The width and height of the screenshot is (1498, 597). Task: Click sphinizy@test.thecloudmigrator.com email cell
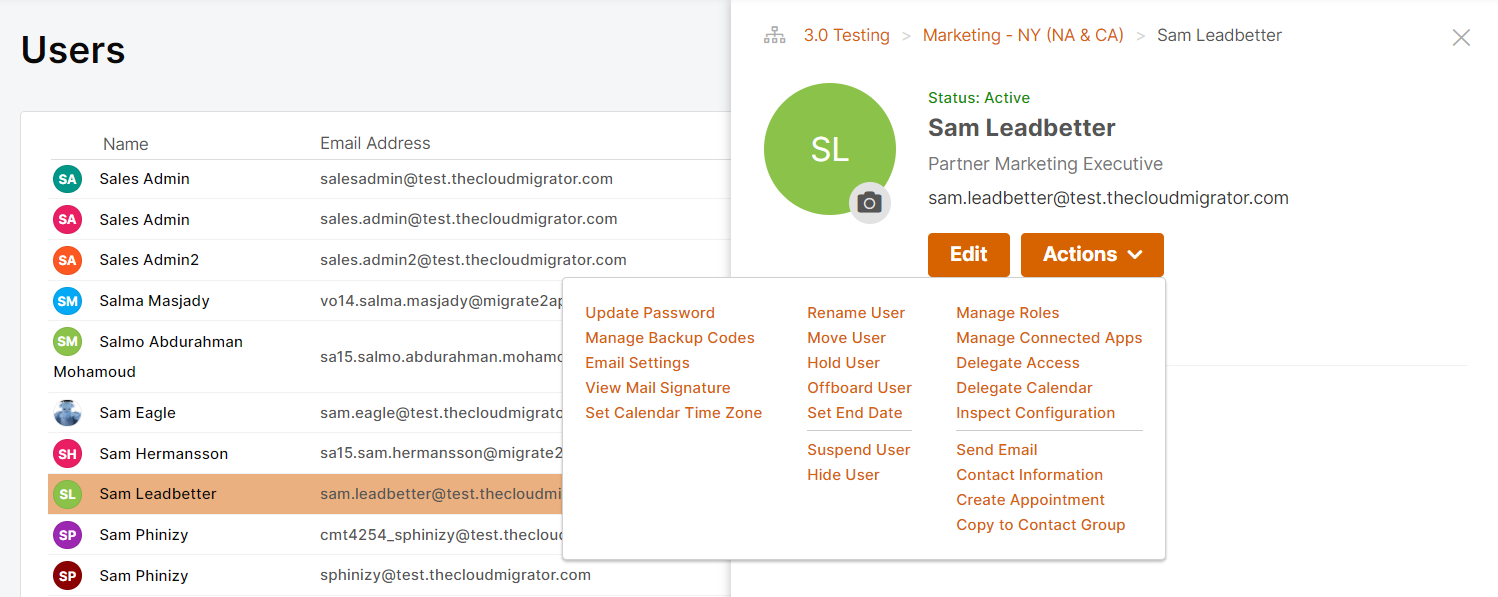coord(455,575)
